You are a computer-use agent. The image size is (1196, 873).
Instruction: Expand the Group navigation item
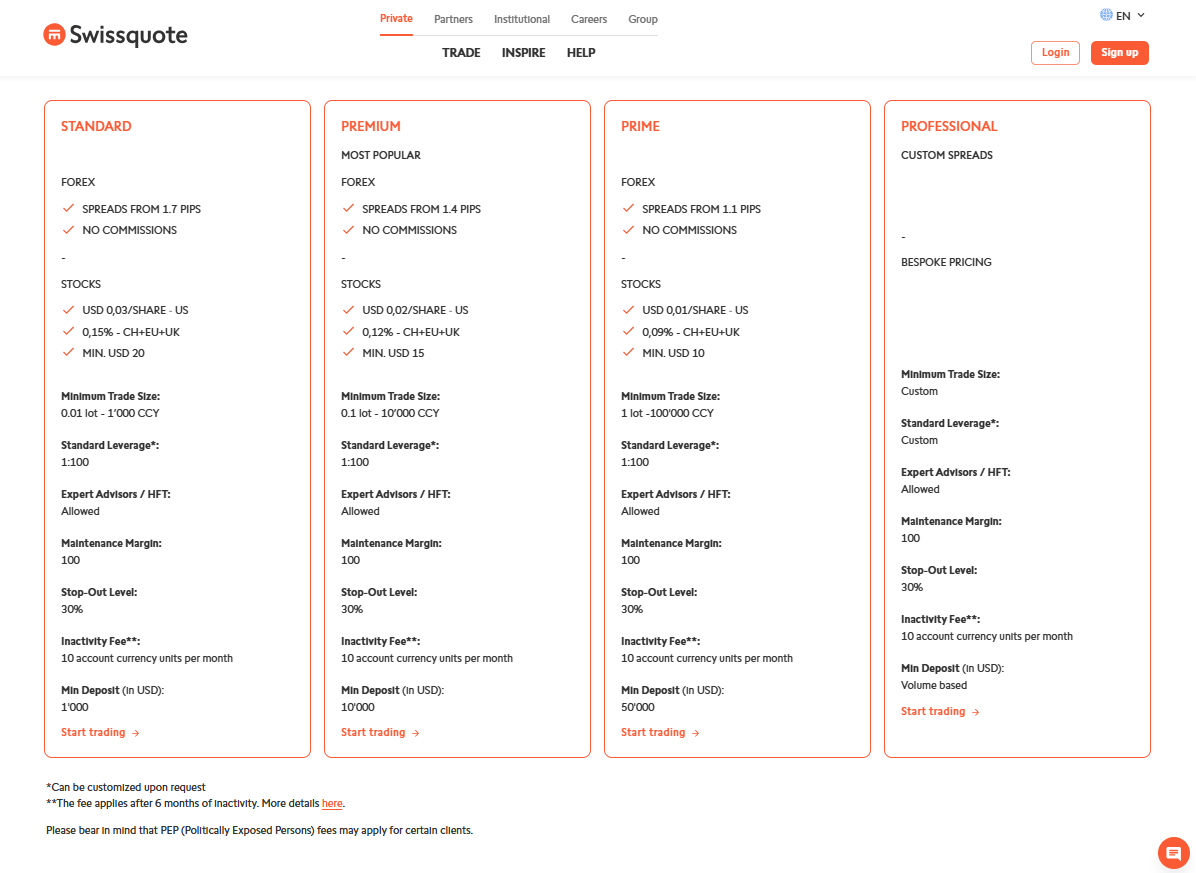click(x=643, y=19)
